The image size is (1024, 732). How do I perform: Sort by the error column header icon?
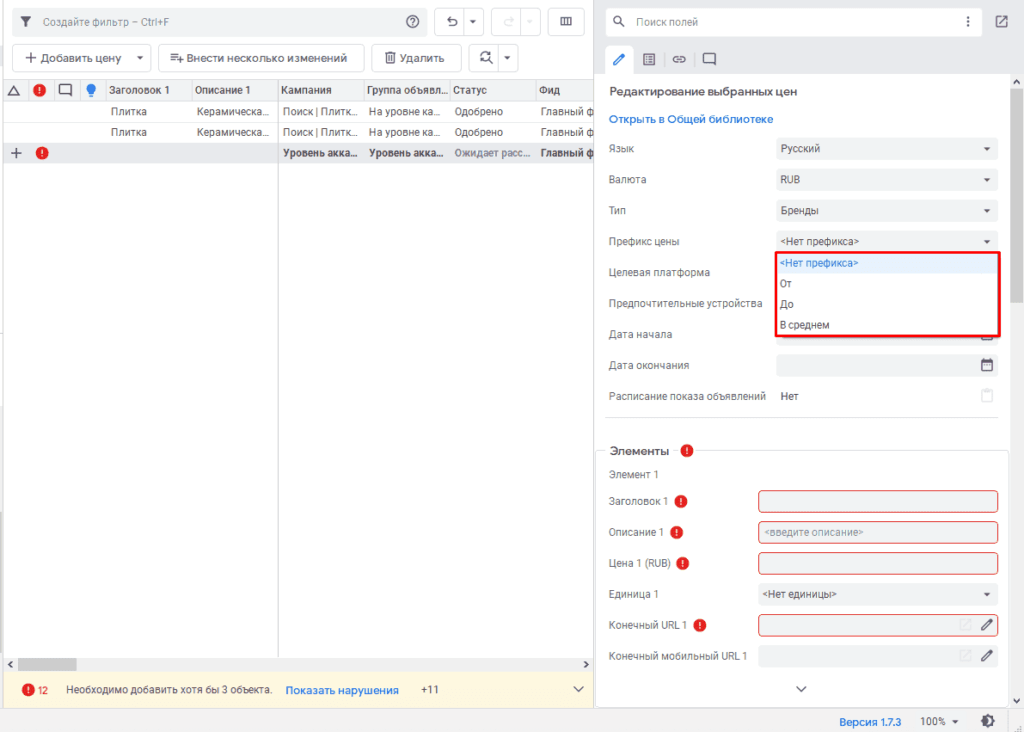pos(40,90)
